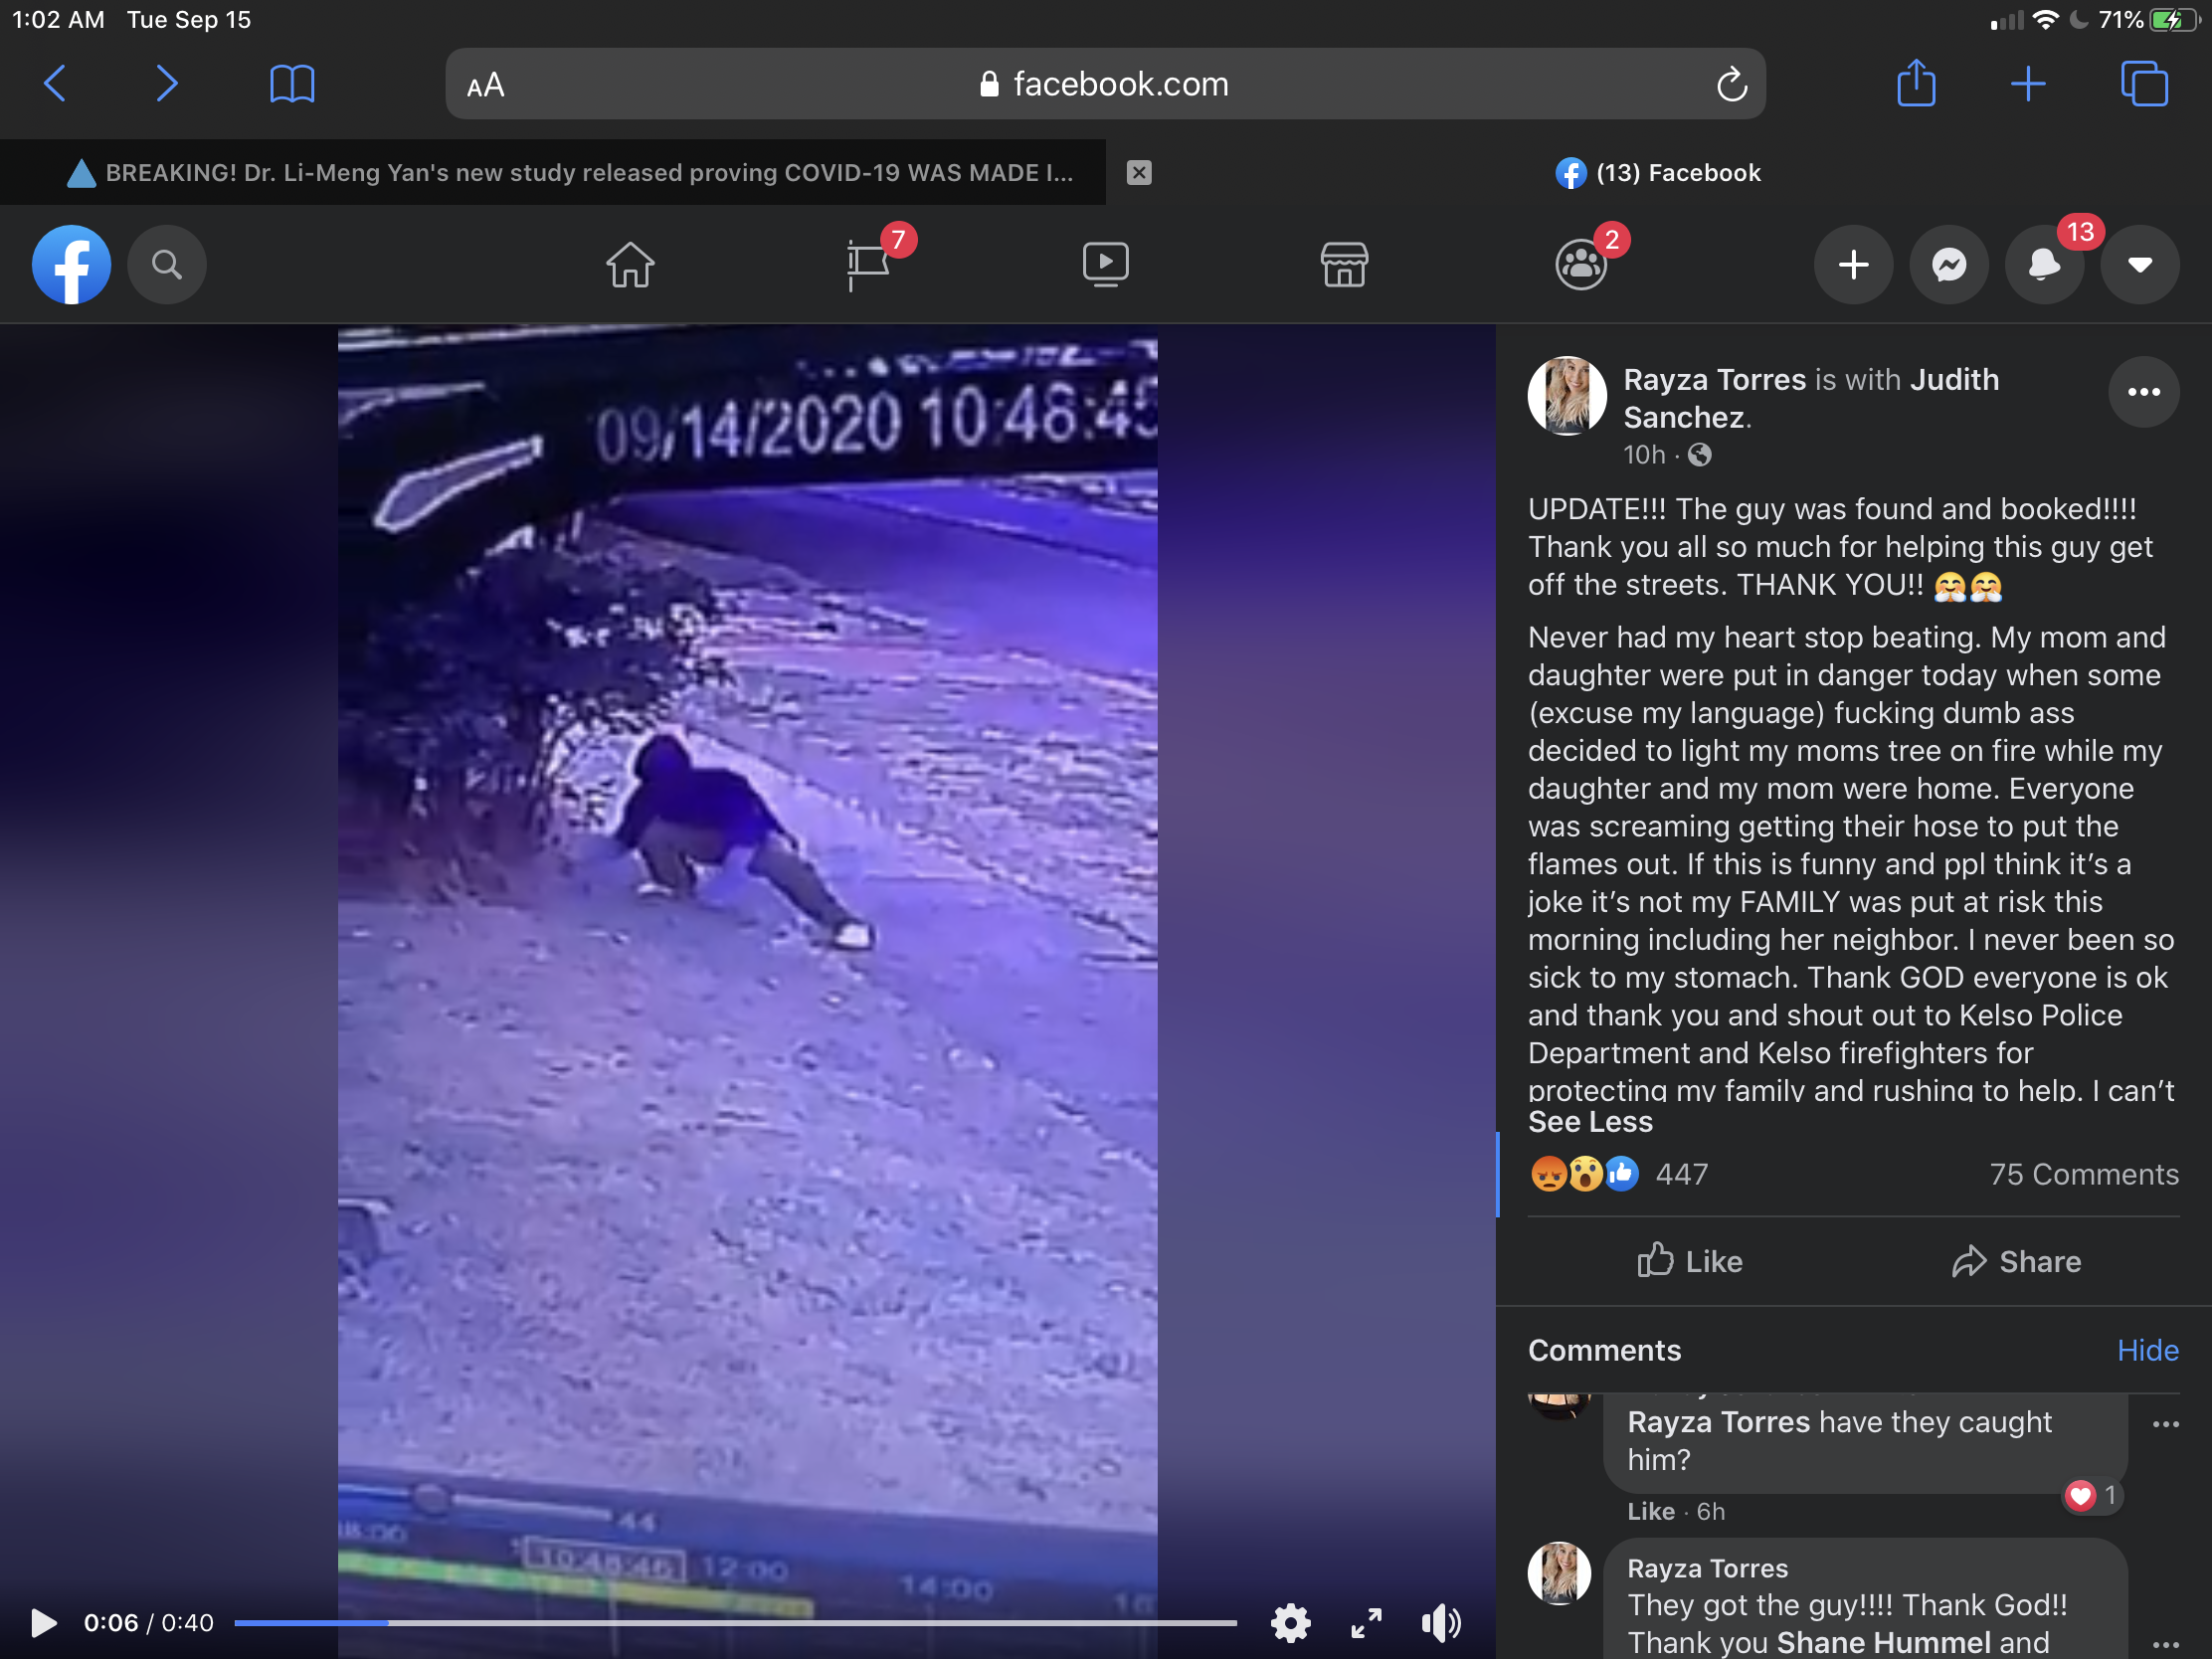Viewport: 2212px width, 1659px height.
Task: Go back with Safari's back arrow
Action: 56,84
